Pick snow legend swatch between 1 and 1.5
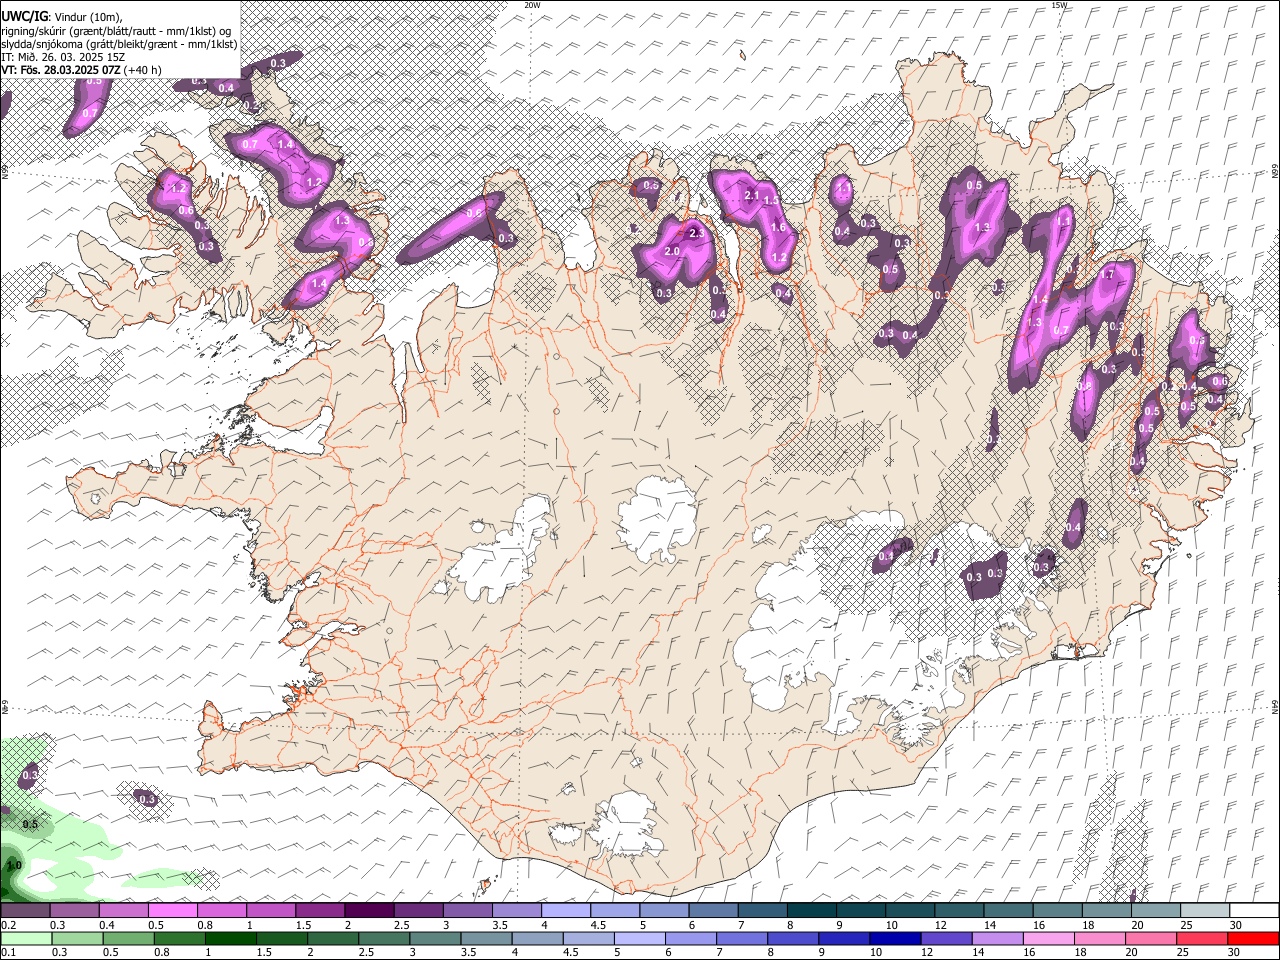This screenshot has height=960, width=1280. [x=270, y=910]
